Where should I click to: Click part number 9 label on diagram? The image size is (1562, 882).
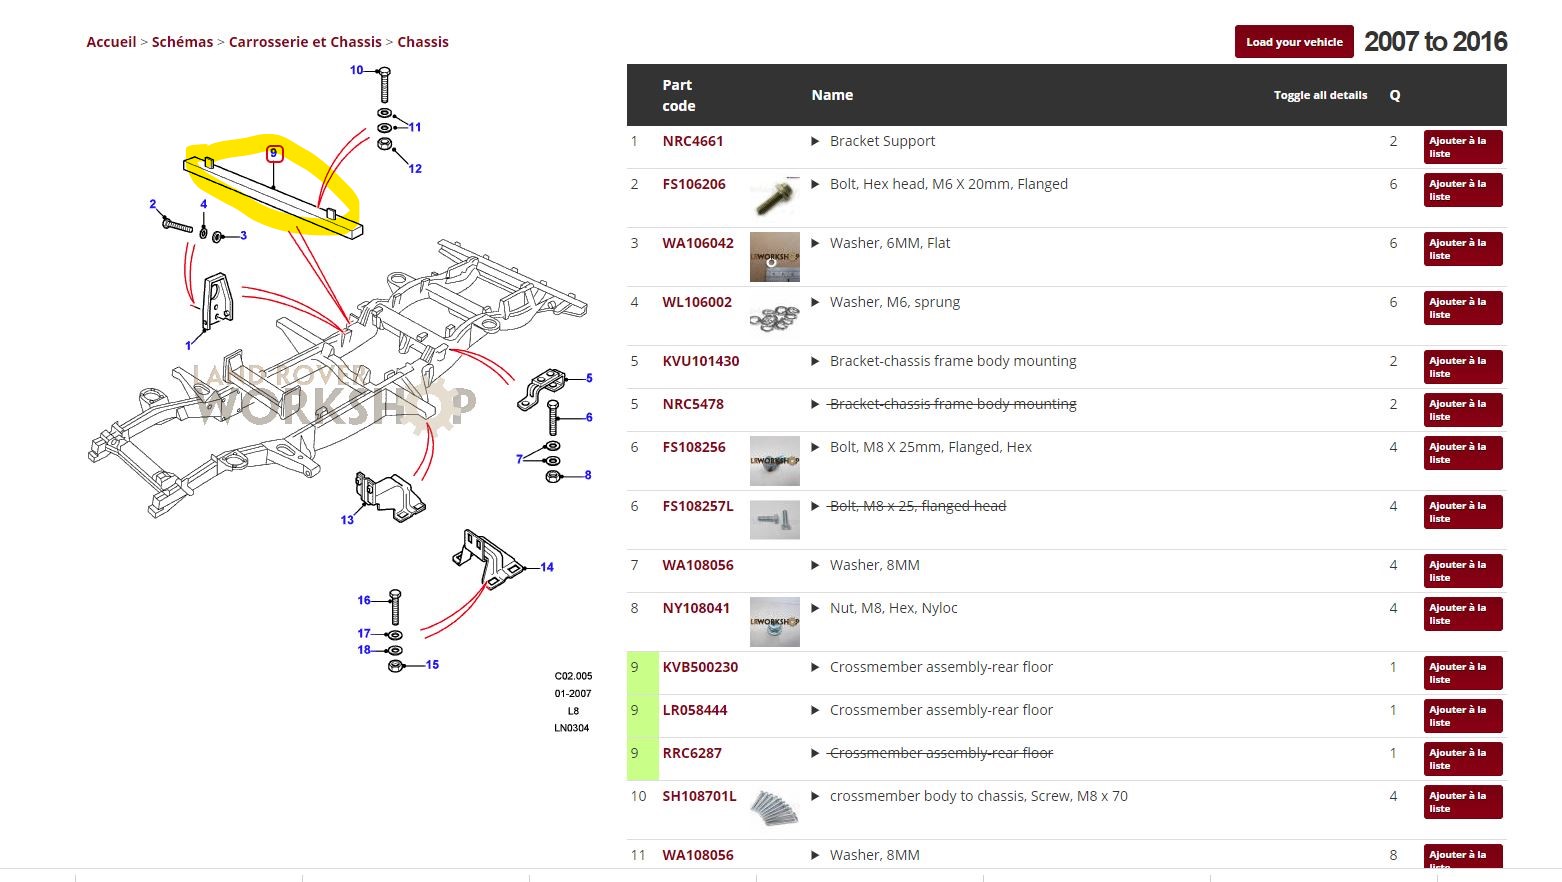(x=274, y=154)
